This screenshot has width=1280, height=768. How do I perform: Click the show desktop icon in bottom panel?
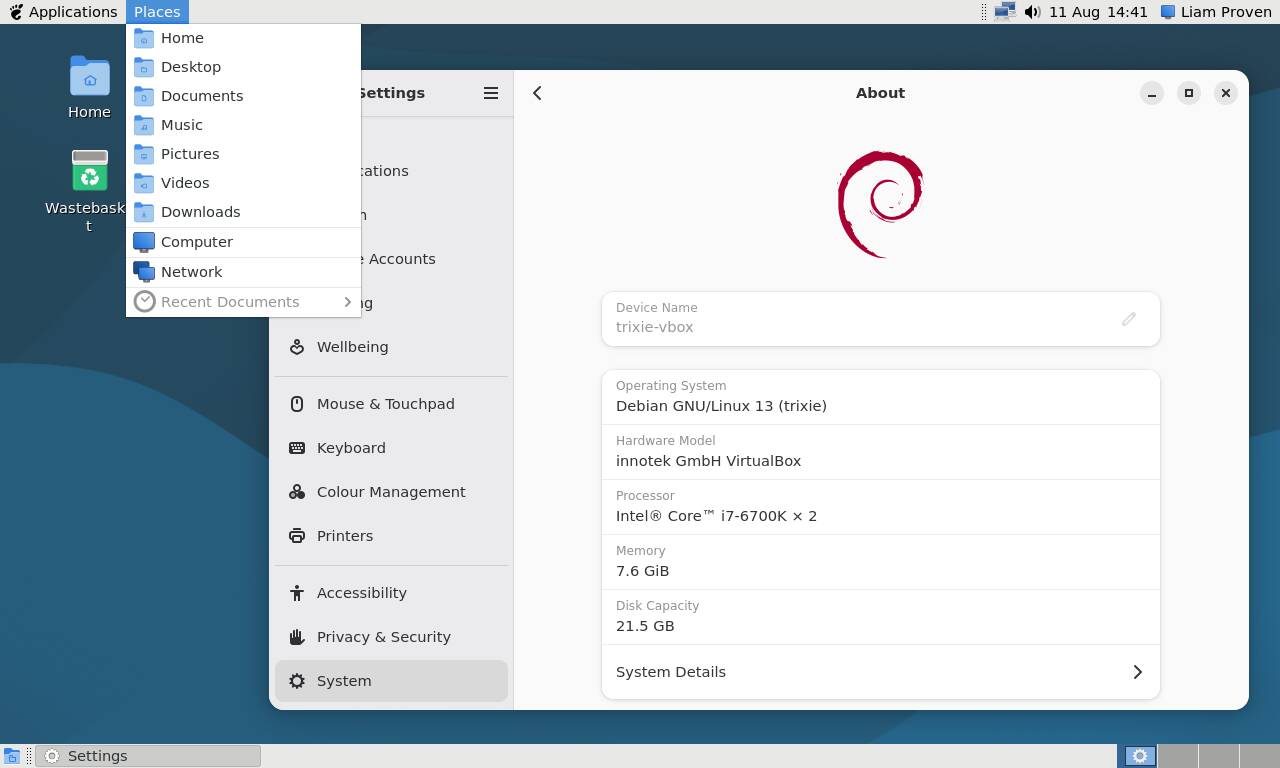pos(11,756)
